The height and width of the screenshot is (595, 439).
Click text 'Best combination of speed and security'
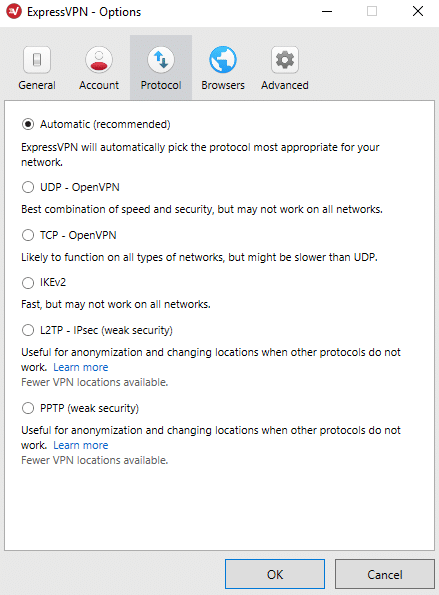click(117, 209)
